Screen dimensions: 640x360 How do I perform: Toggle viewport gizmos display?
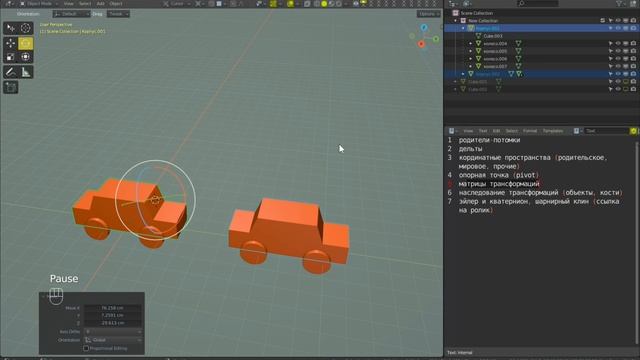[x=273, y=4]
